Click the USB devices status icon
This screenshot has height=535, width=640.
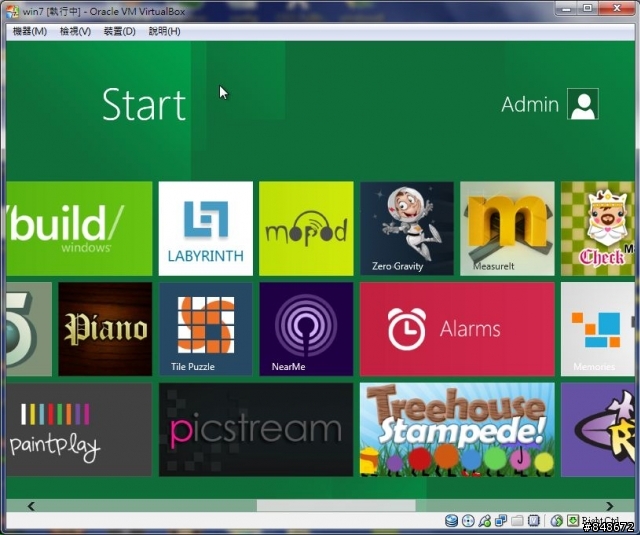click(x=485, y=521)
